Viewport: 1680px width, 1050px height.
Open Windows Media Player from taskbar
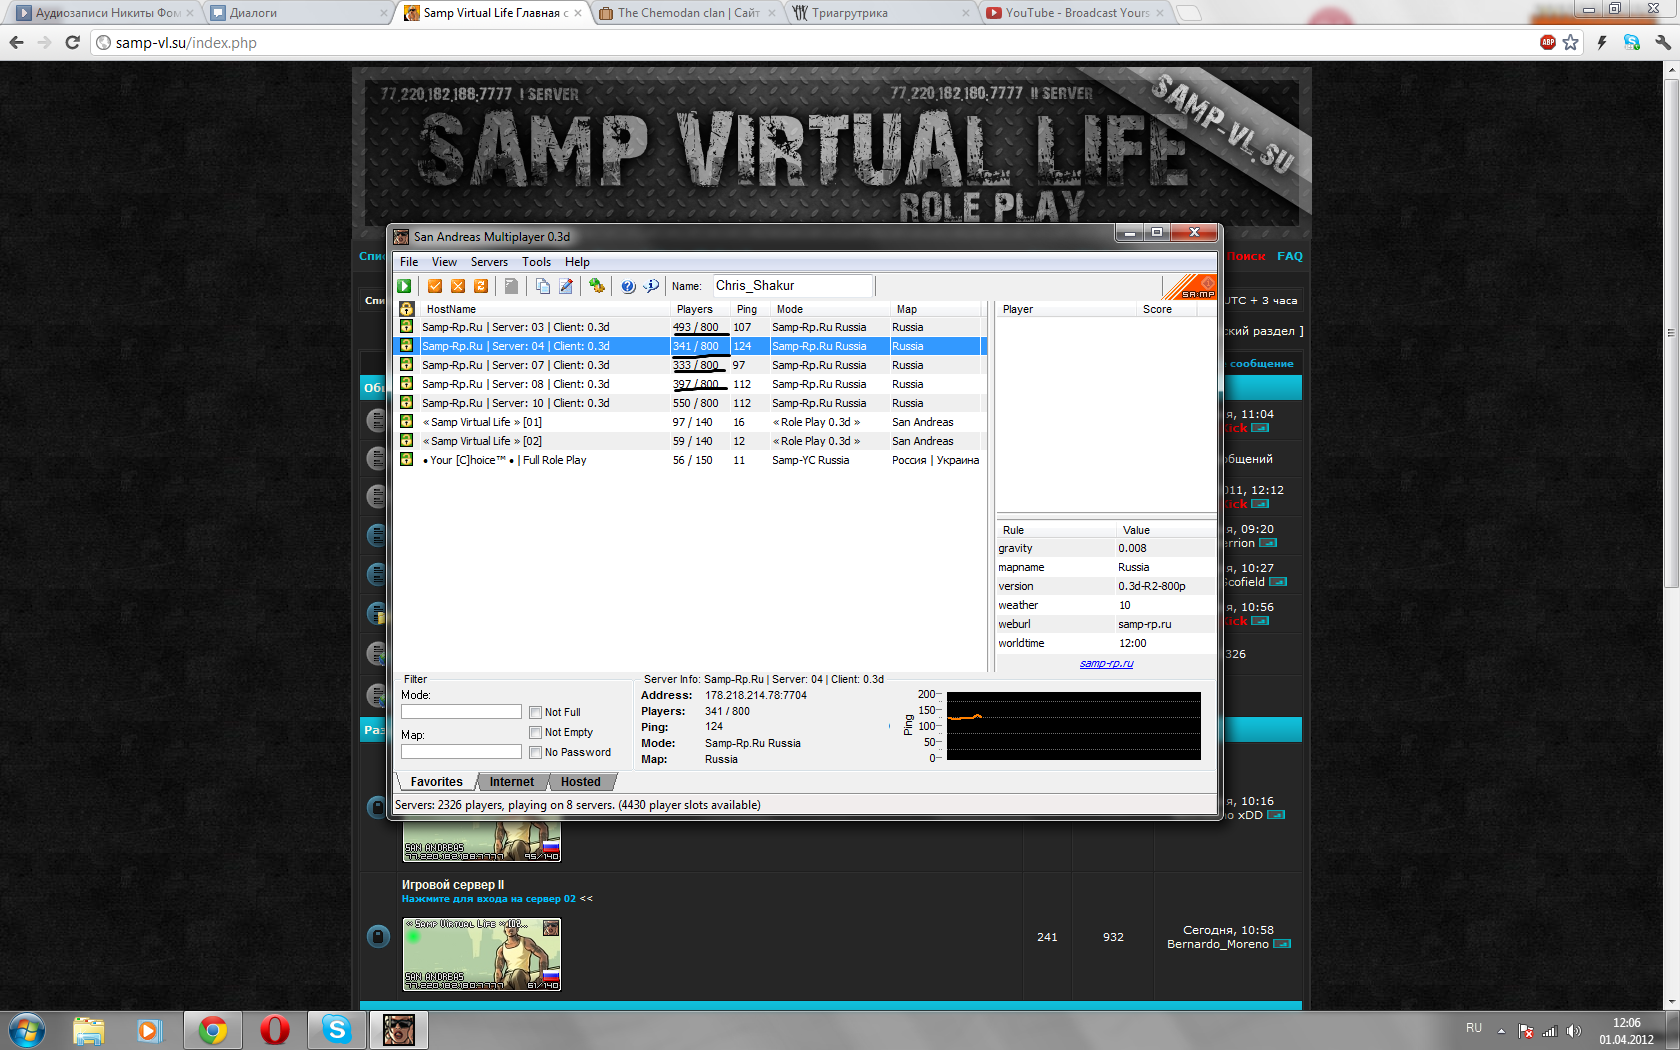(149, 1030)
